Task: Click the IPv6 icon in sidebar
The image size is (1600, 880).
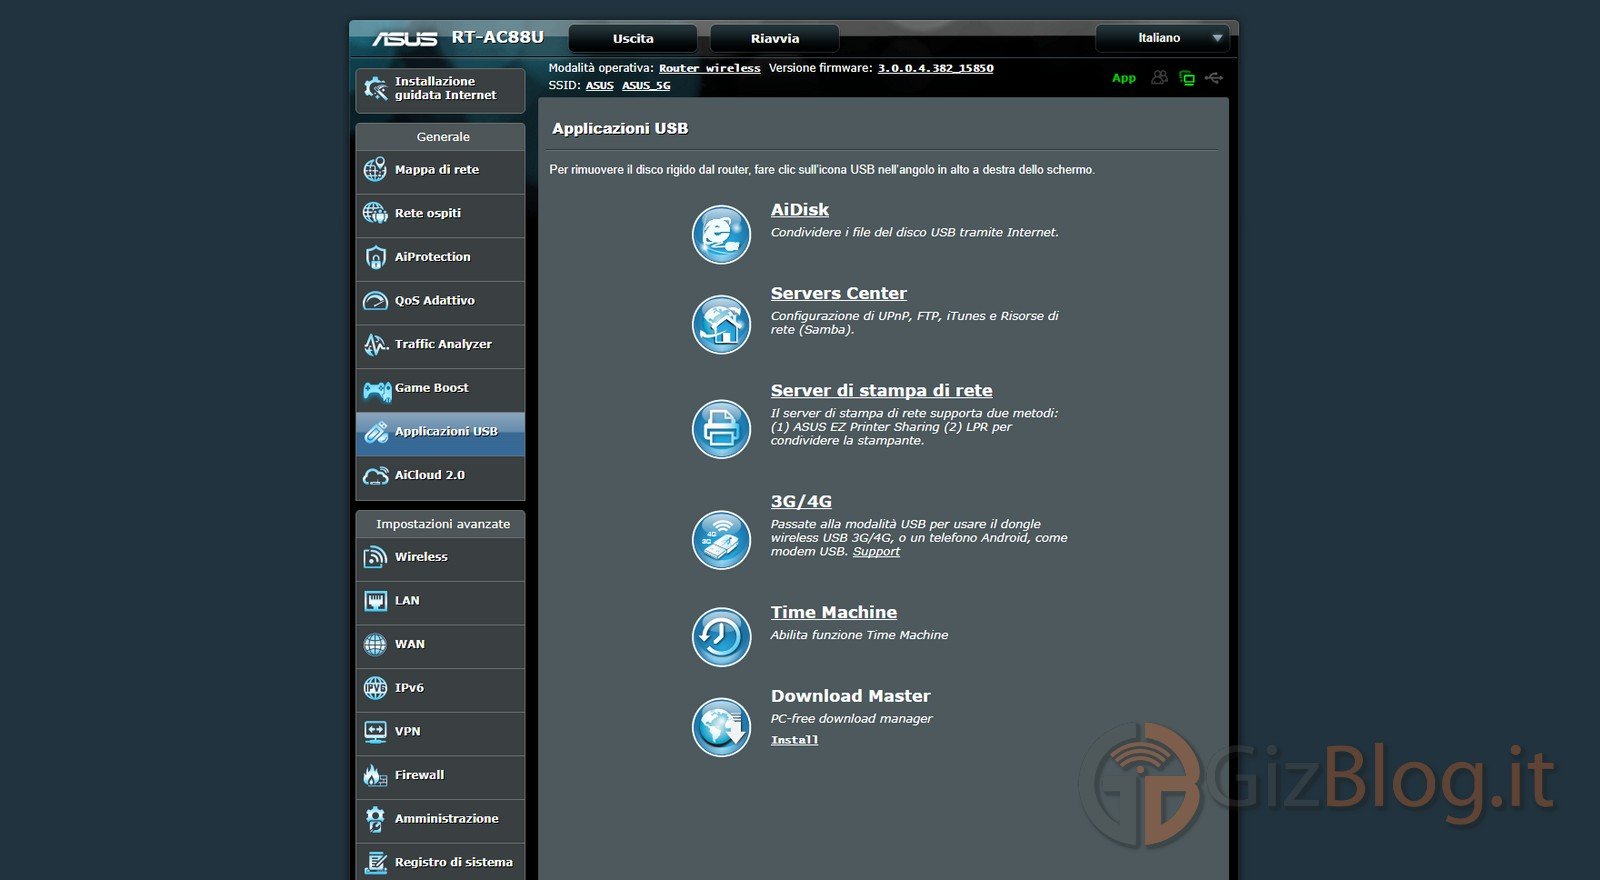Action: 375,688
